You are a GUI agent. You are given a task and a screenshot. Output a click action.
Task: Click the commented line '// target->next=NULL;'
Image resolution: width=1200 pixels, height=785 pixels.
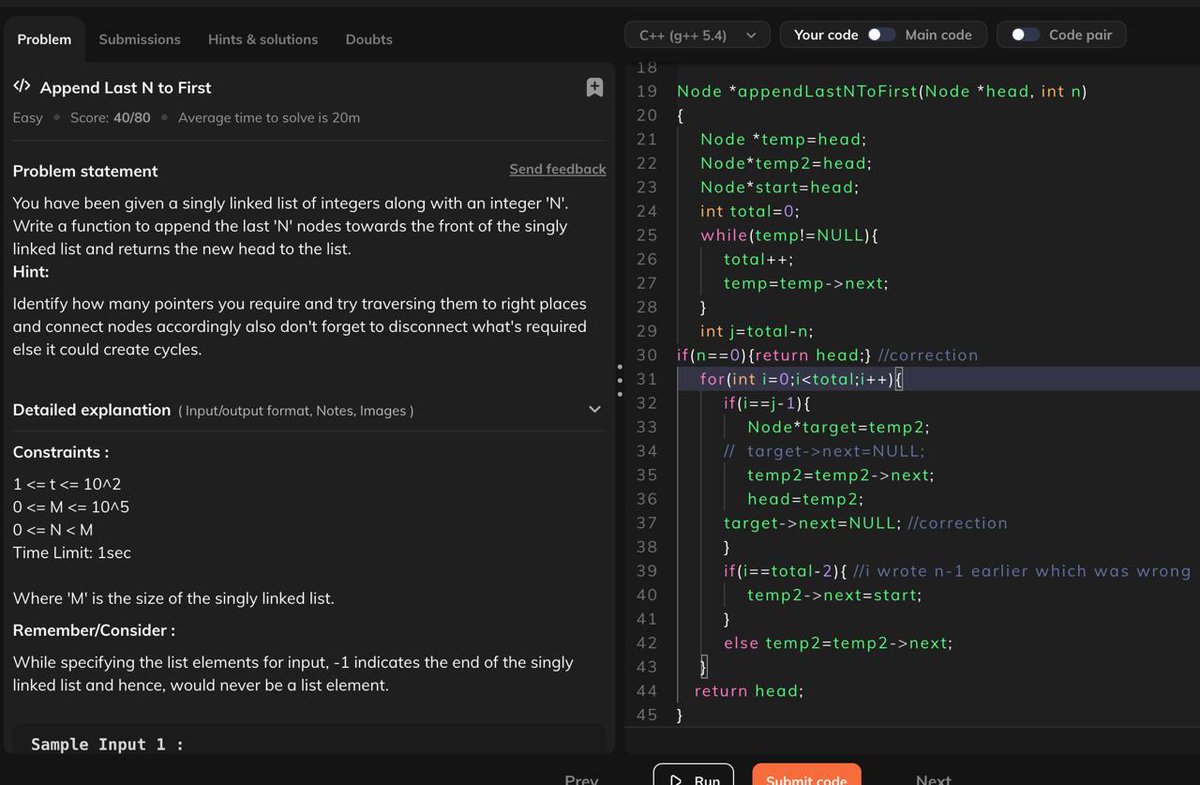point(824,451)
